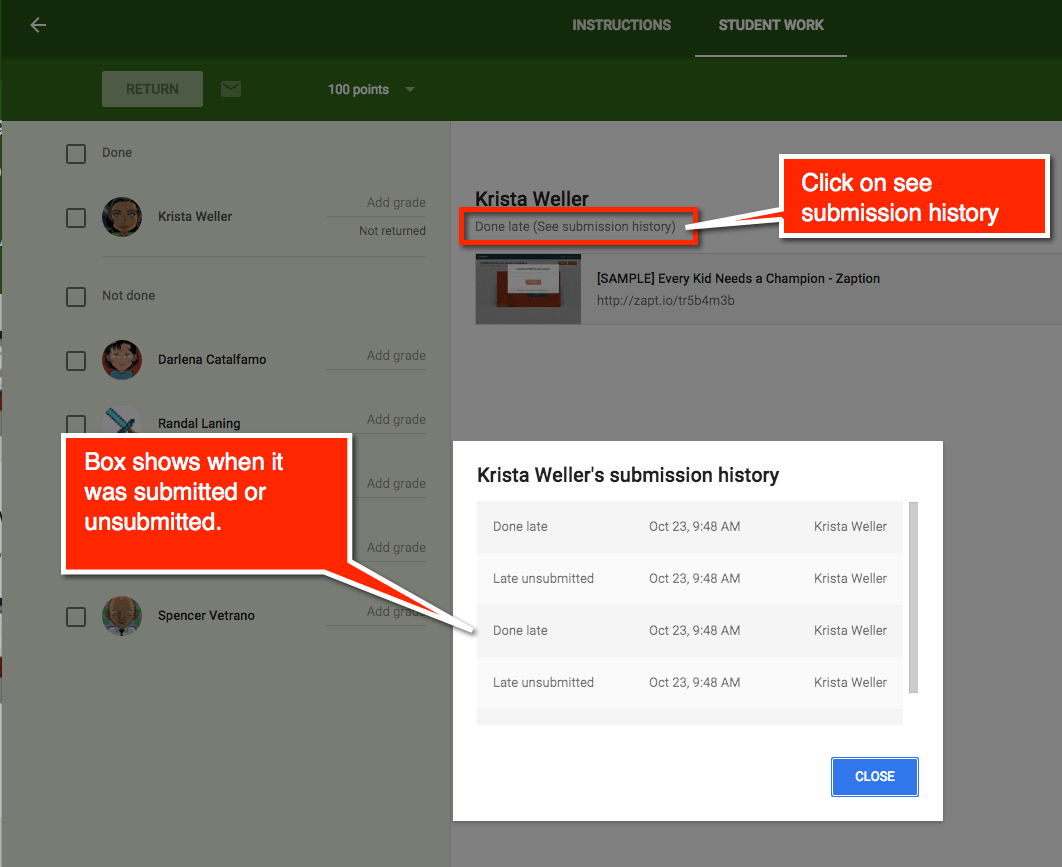Click the SAMPLE Every Kid Needs a Champion title
Viewport: 1062px width, 867px height.
pos(738,278)
